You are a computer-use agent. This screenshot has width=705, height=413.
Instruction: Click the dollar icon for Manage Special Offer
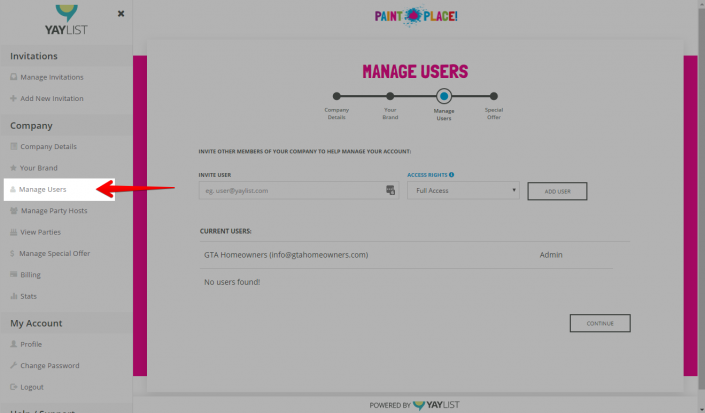pos(12,253)
